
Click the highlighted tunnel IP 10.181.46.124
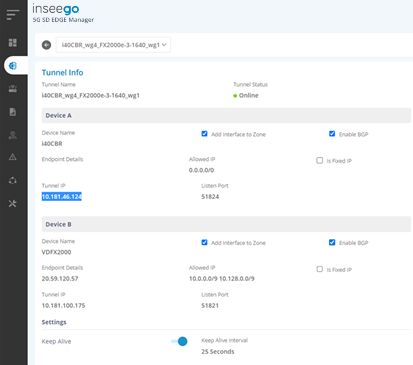point(62,197)
